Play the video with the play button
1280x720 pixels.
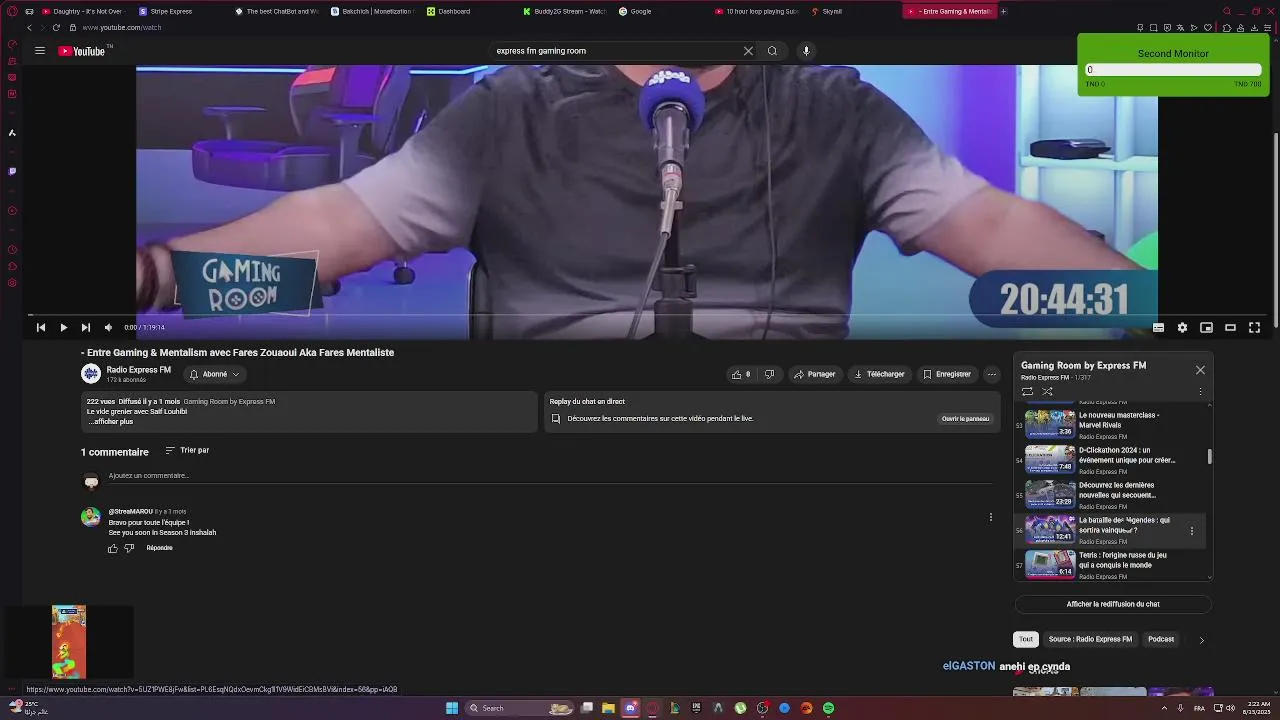coord(63,327)
